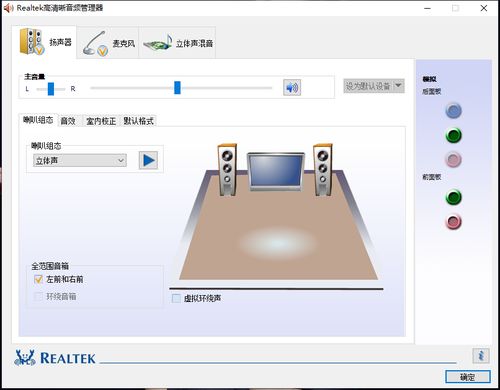Toggle the 环绕音箱 checkbox
Viewport: 500px width, 390px height.
pos(38,296)
